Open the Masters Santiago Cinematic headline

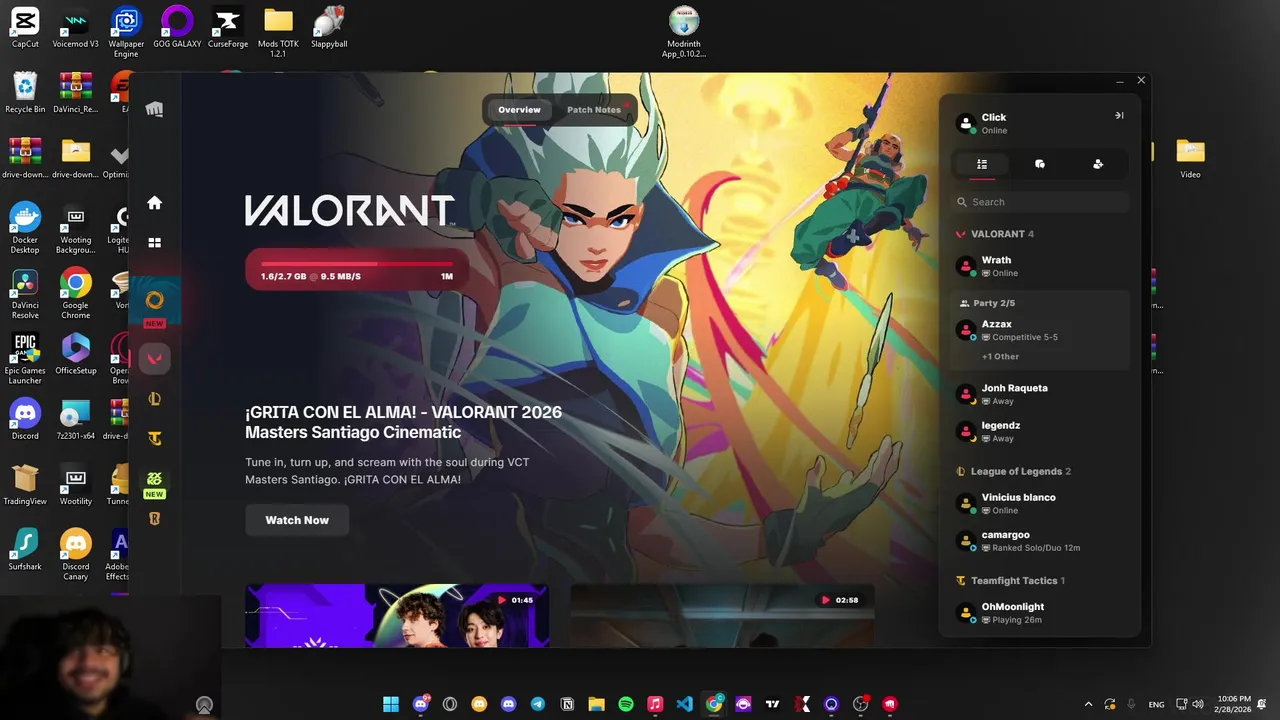(x=403, y=422)
